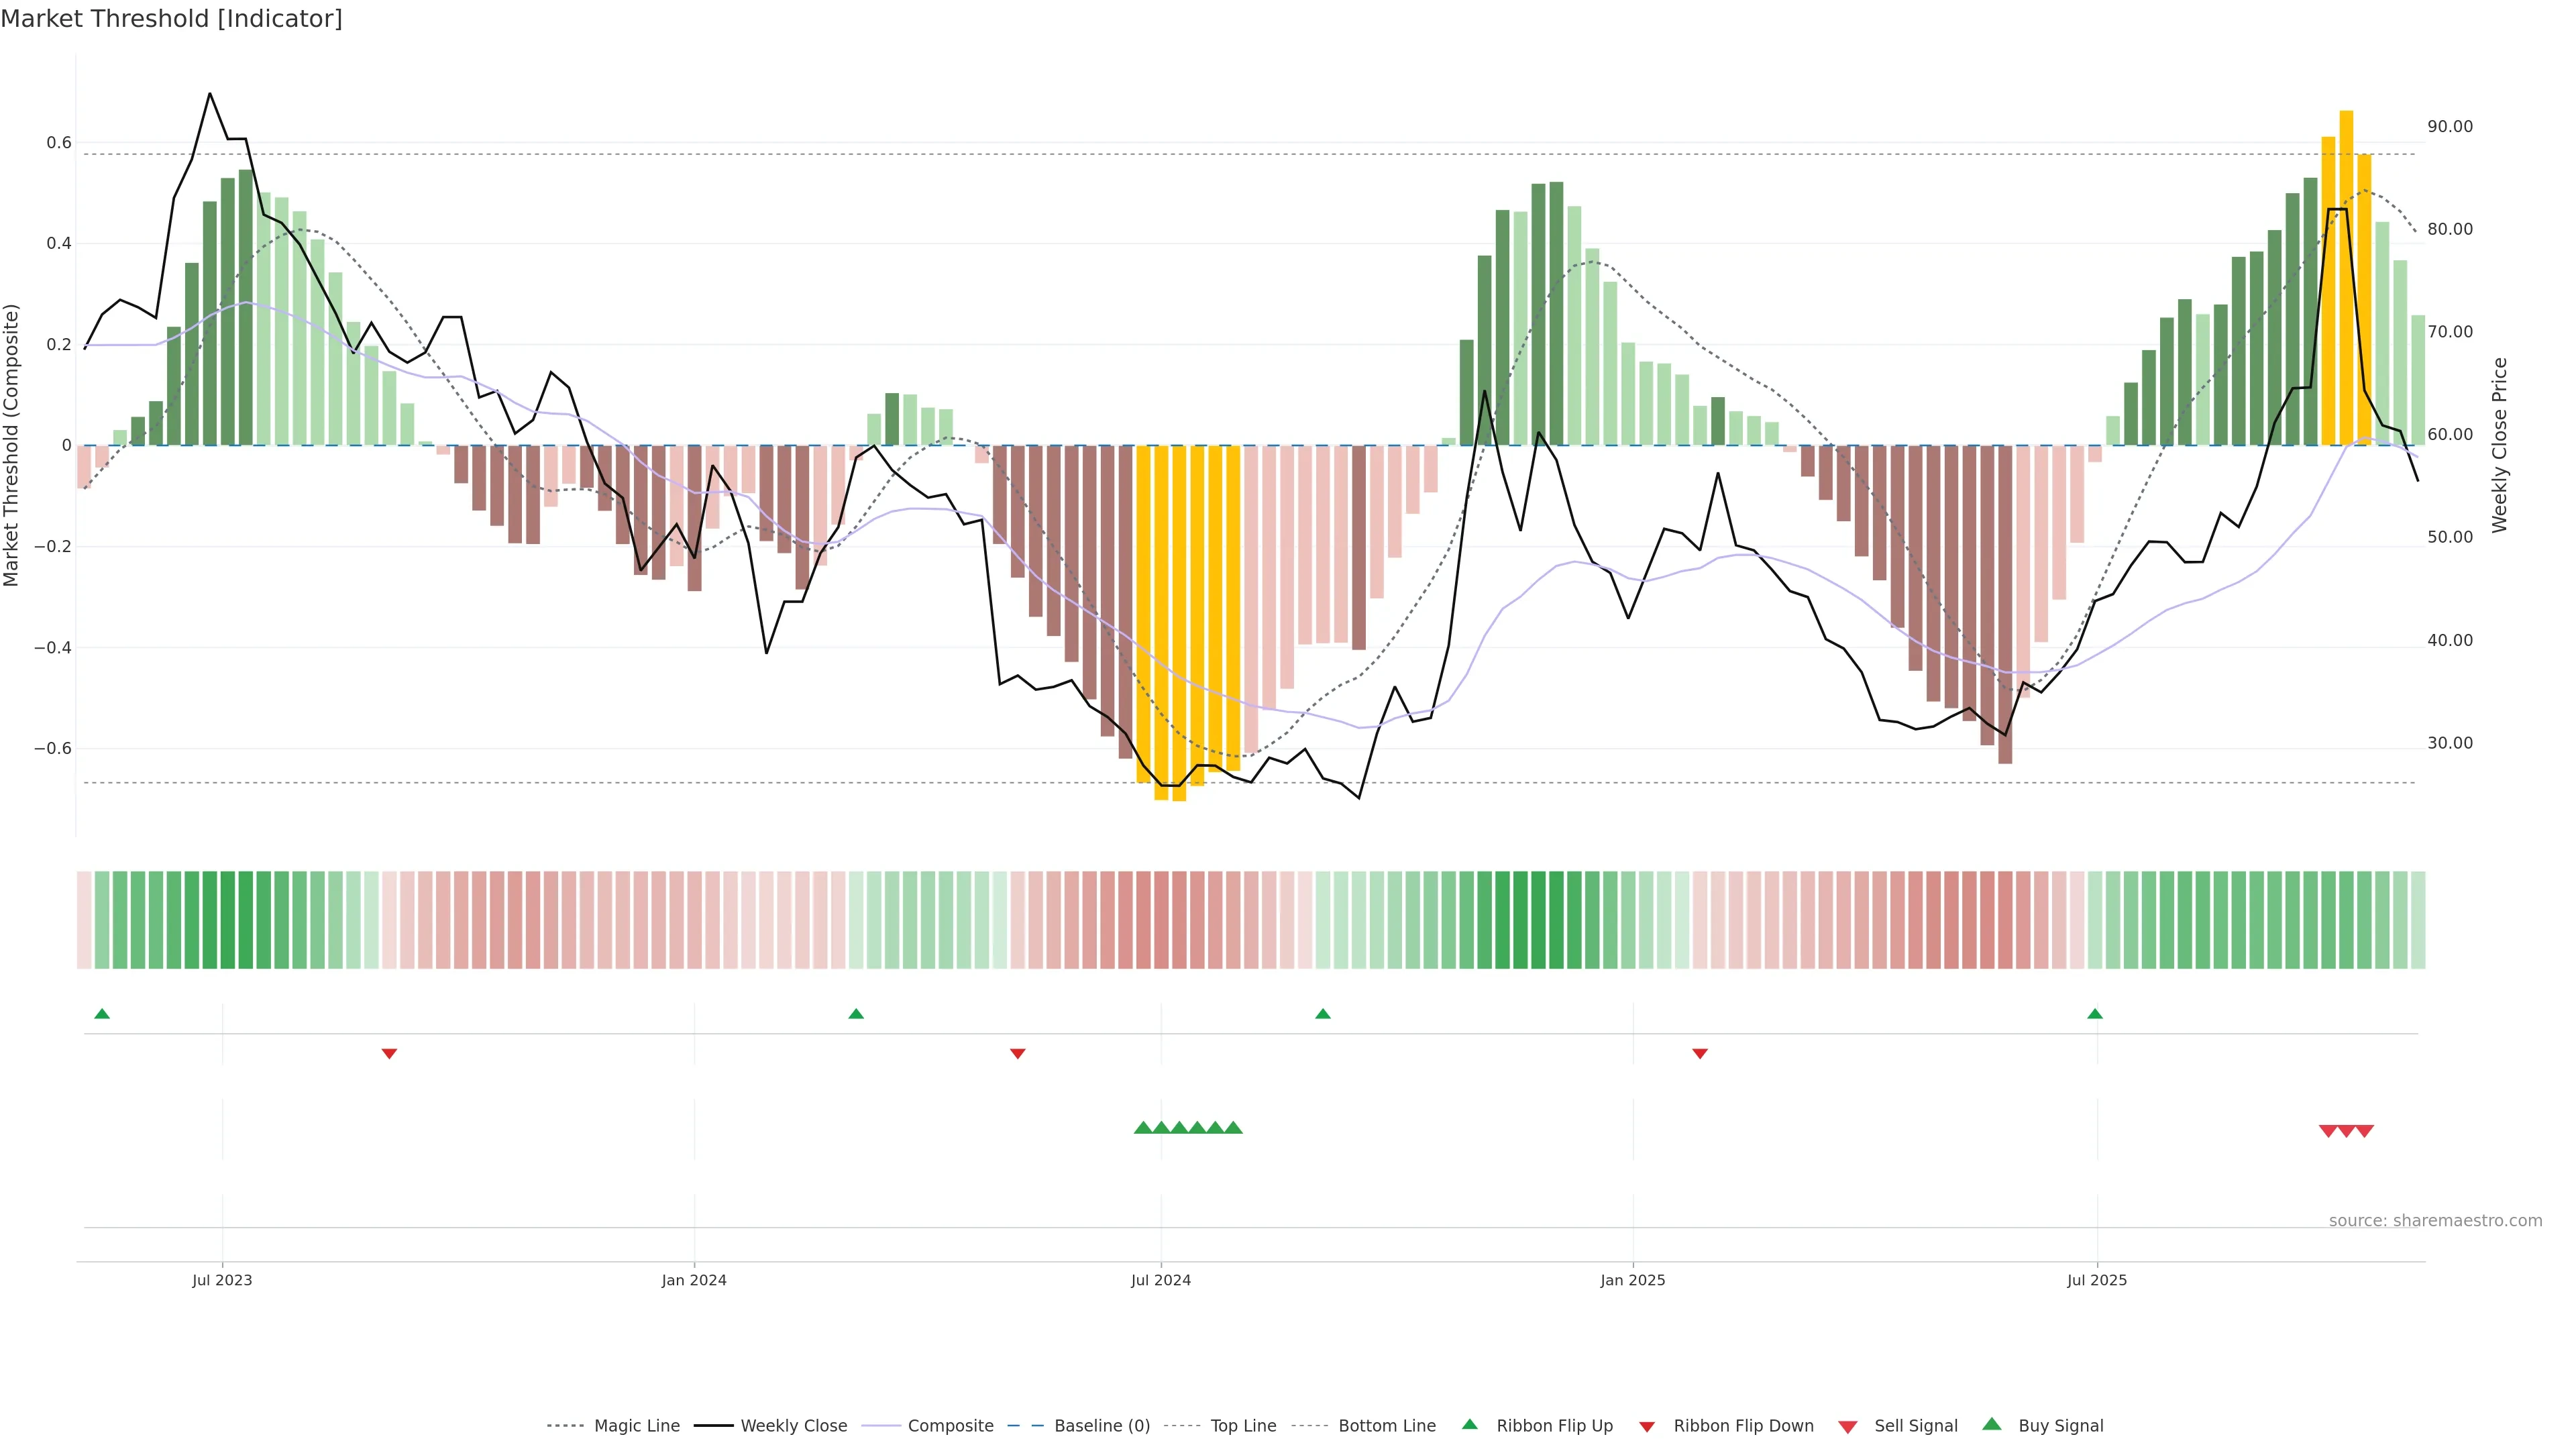Open the source: sharemaestro.com text
2576x1449 pixels.
click(2435, 1221)
